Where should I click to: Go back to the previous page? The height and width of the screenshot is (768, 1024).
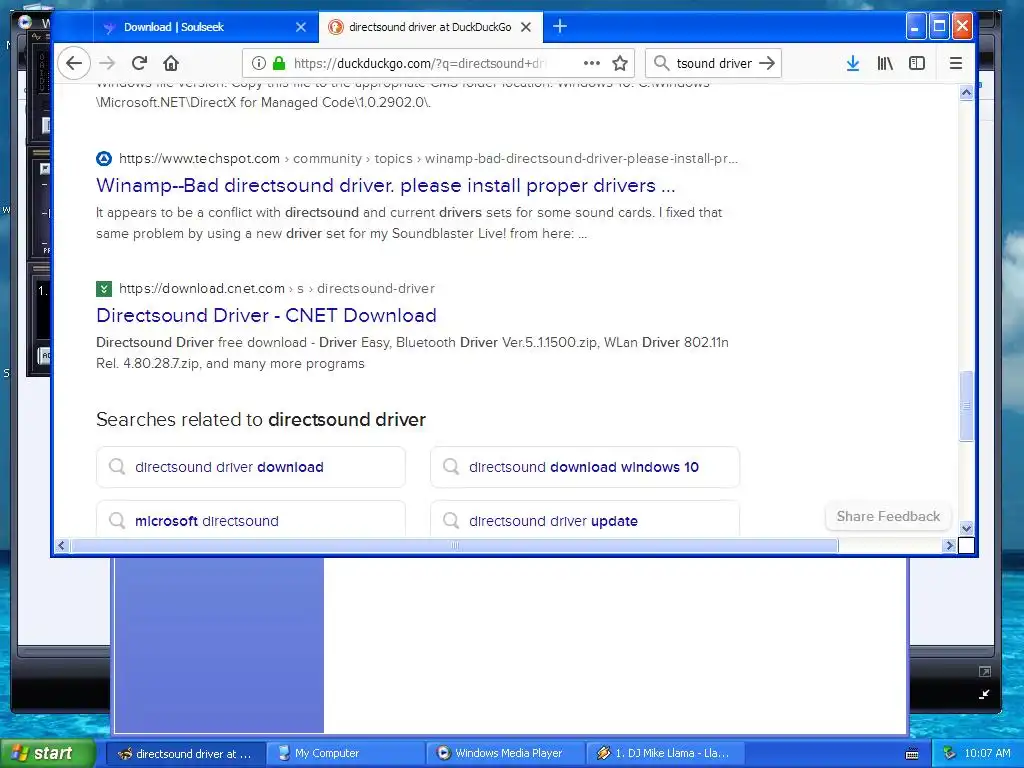(74, 63)
